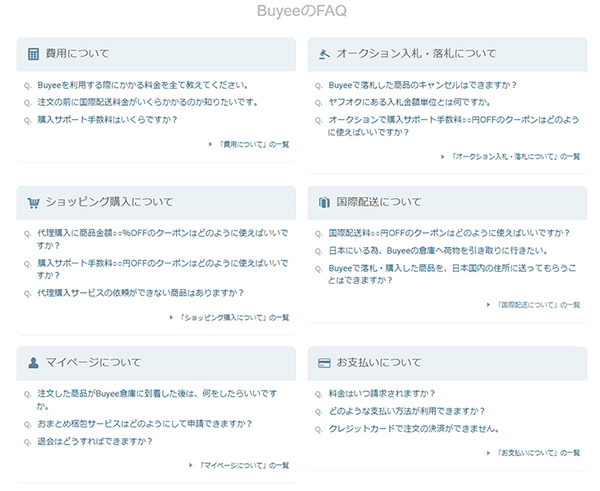600x491 pixels.
Task: Open question Buyeeで落札した商品のキャンセルはできますか？
Action: tap(423, 85)
